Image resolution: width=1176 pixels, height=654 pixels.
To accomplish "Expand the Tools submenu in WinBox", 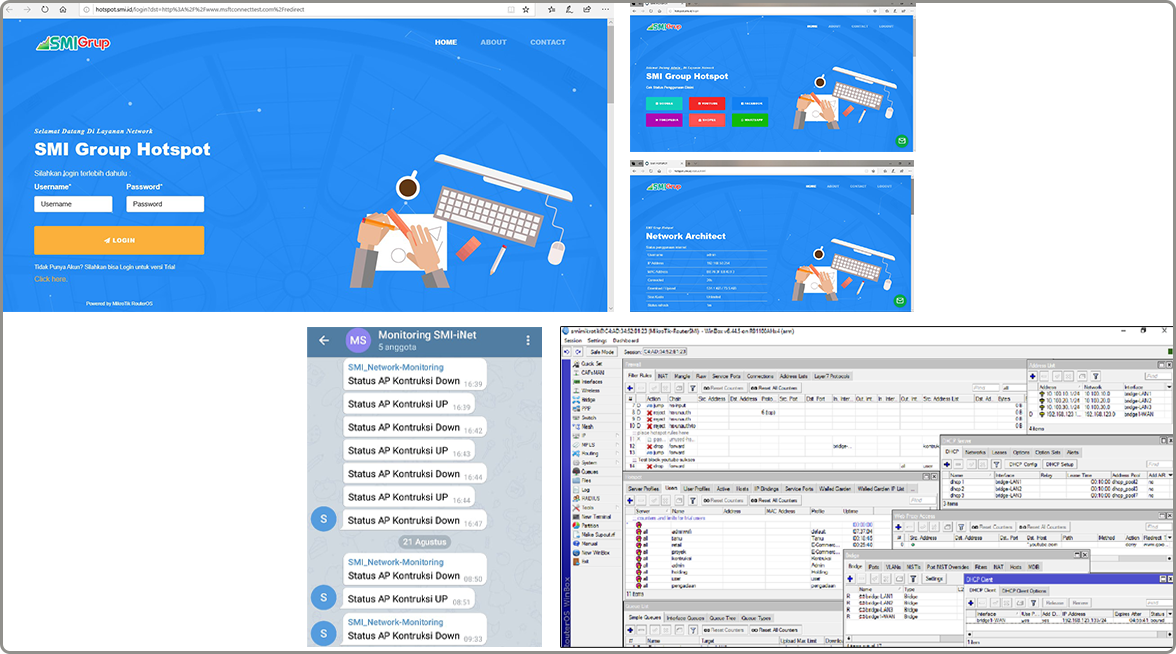I will click(594, 508).
